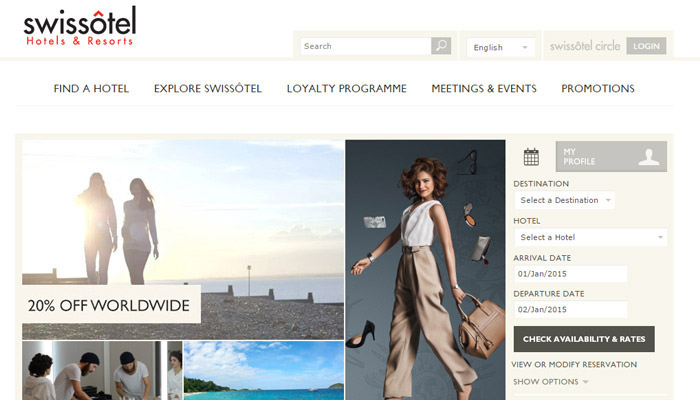Click the My Profile person icon
Screen dimensions: 700x400
pyautogui.click(x=649, y=157)
